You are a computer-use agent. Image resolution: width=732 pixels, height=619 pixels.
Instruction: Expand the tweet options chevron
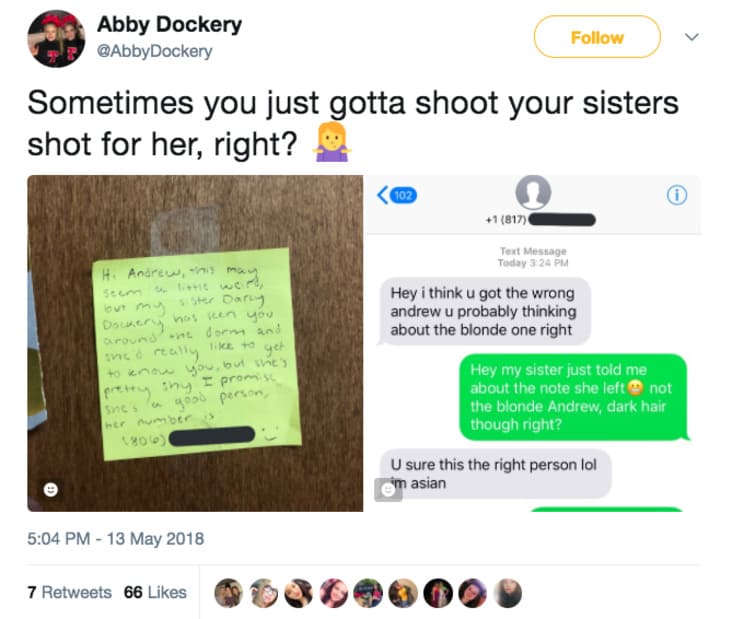(692, 36)
